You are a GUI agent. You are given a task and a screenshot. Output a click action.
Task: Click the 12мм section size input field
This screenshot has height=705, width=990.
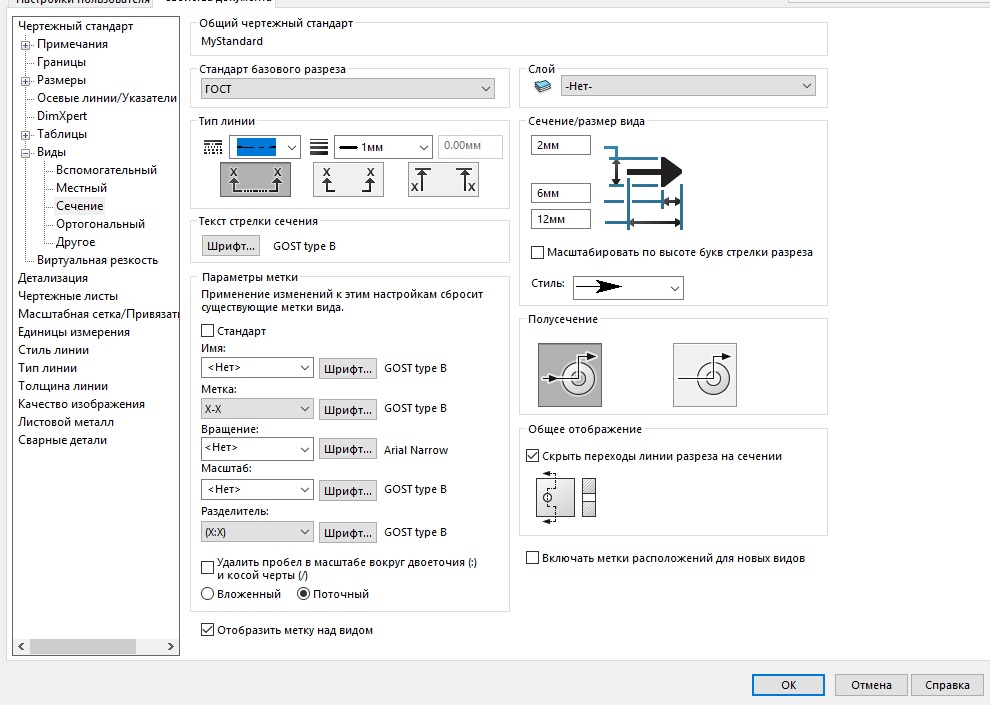(x=561, y=219)
